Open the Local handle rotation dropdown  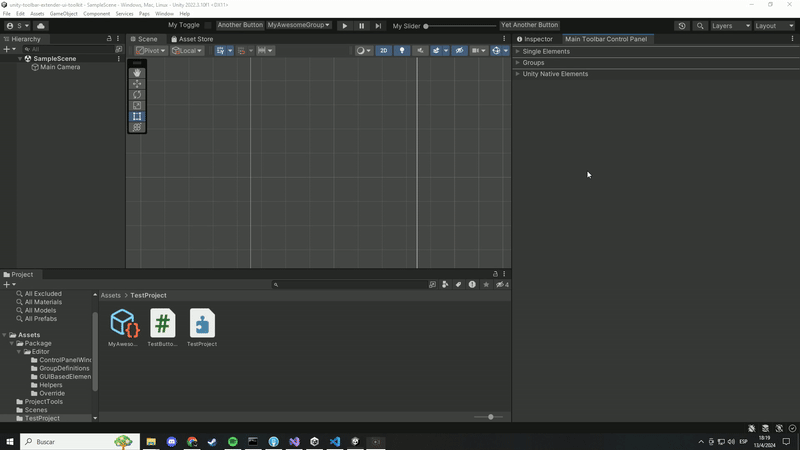(187, 51)
